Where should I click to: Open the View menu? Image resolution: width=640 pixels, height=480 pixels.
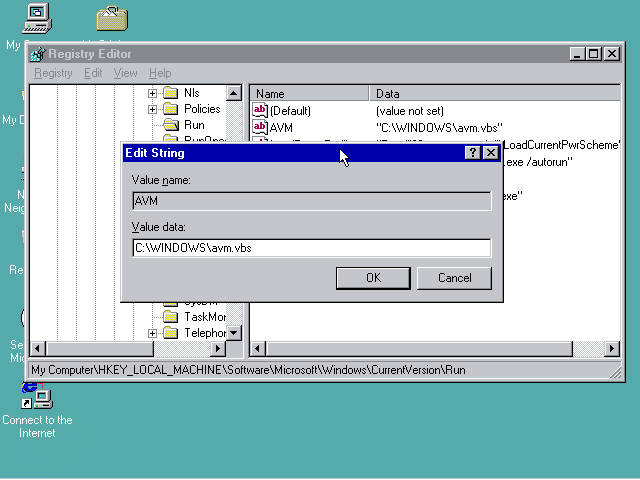(125, 73)
